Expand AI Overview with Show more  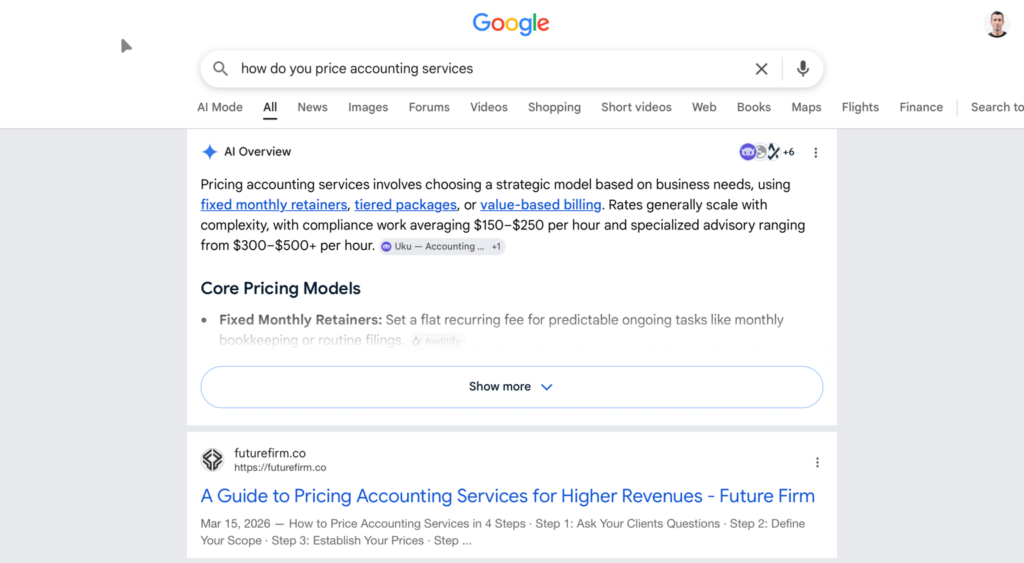[511, 387]
